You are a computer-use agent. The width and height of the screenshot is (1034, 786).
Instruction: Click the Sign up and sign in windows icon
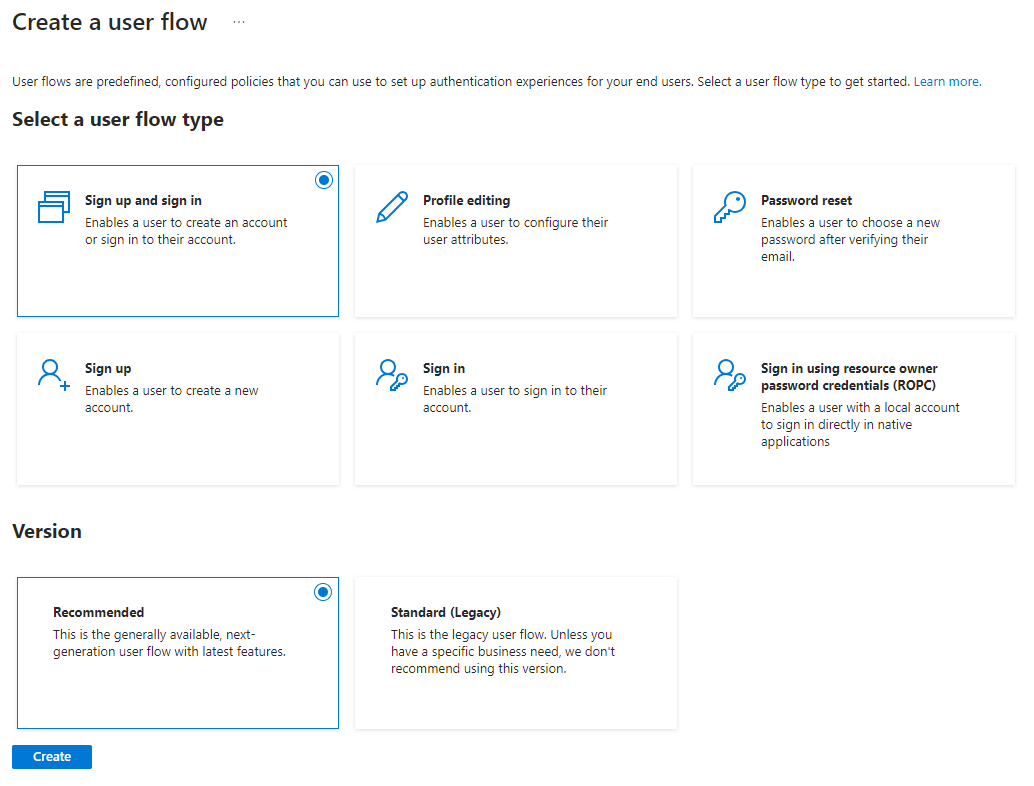pos(54,207)
